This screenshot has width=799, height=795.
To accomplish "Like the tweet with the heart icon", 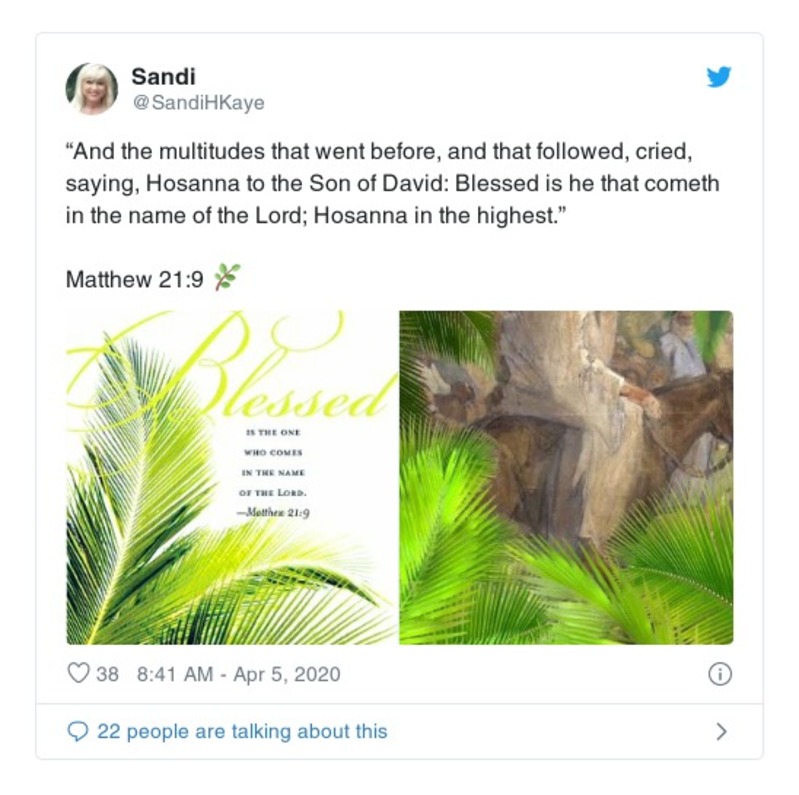I will (78, 674).
